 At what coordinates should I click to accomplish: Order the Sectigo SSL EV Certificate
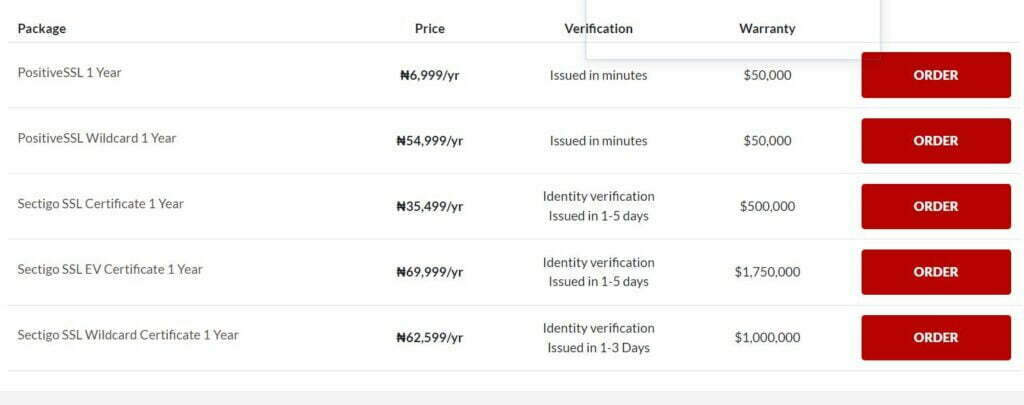pos(936,272)
